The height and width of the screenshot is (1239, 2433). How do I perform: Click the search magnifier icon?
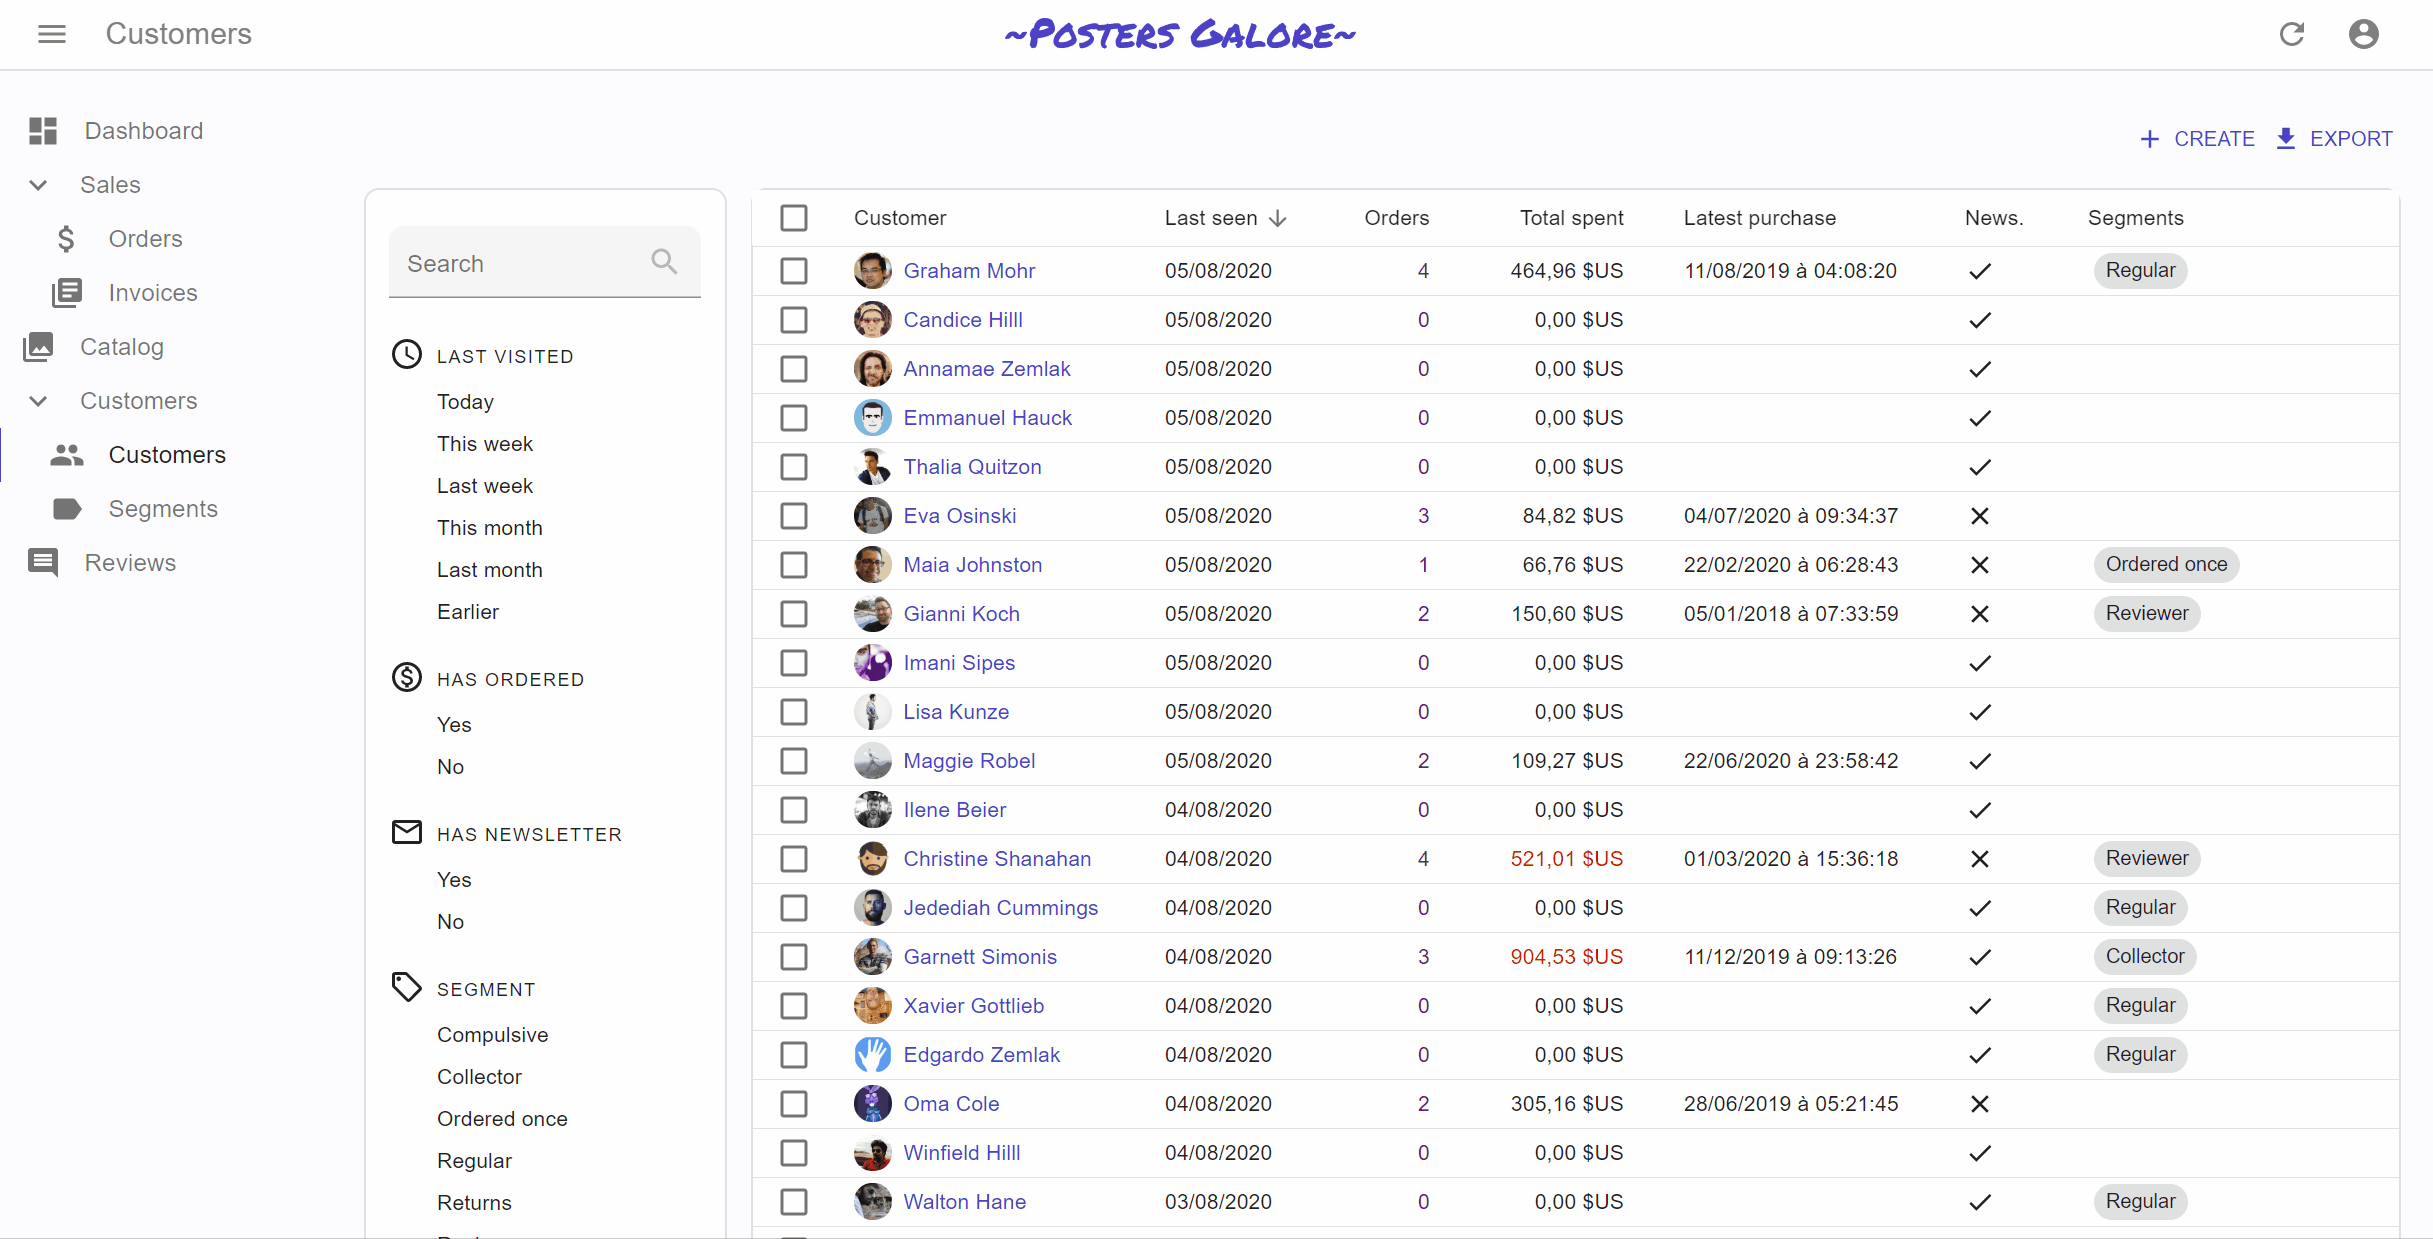664,262
